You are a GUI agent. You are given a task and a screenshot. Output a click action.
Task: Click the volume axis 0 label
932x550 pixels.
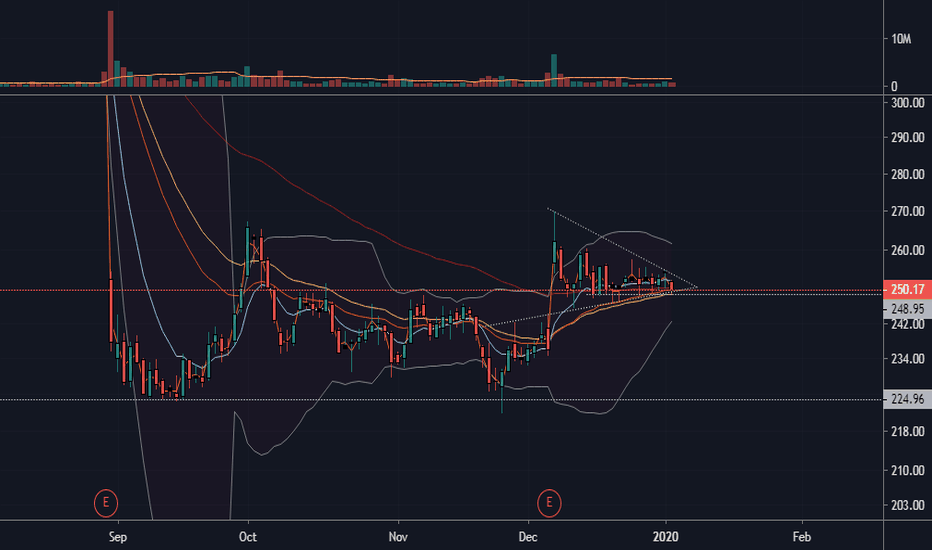click(894, 87)
